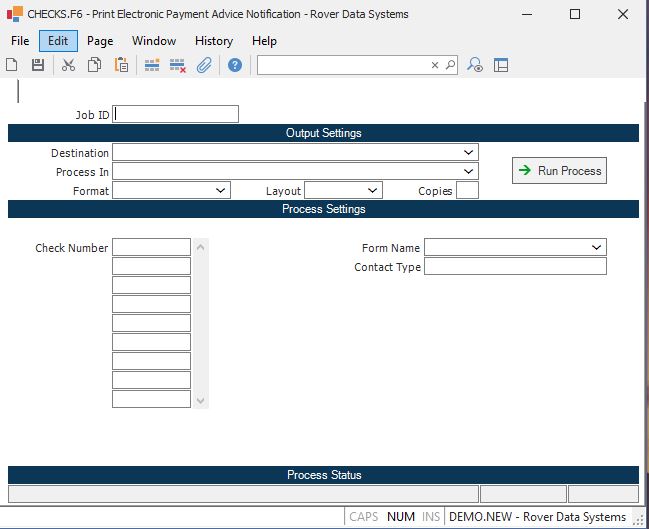Click the Insert row icon

152,65
